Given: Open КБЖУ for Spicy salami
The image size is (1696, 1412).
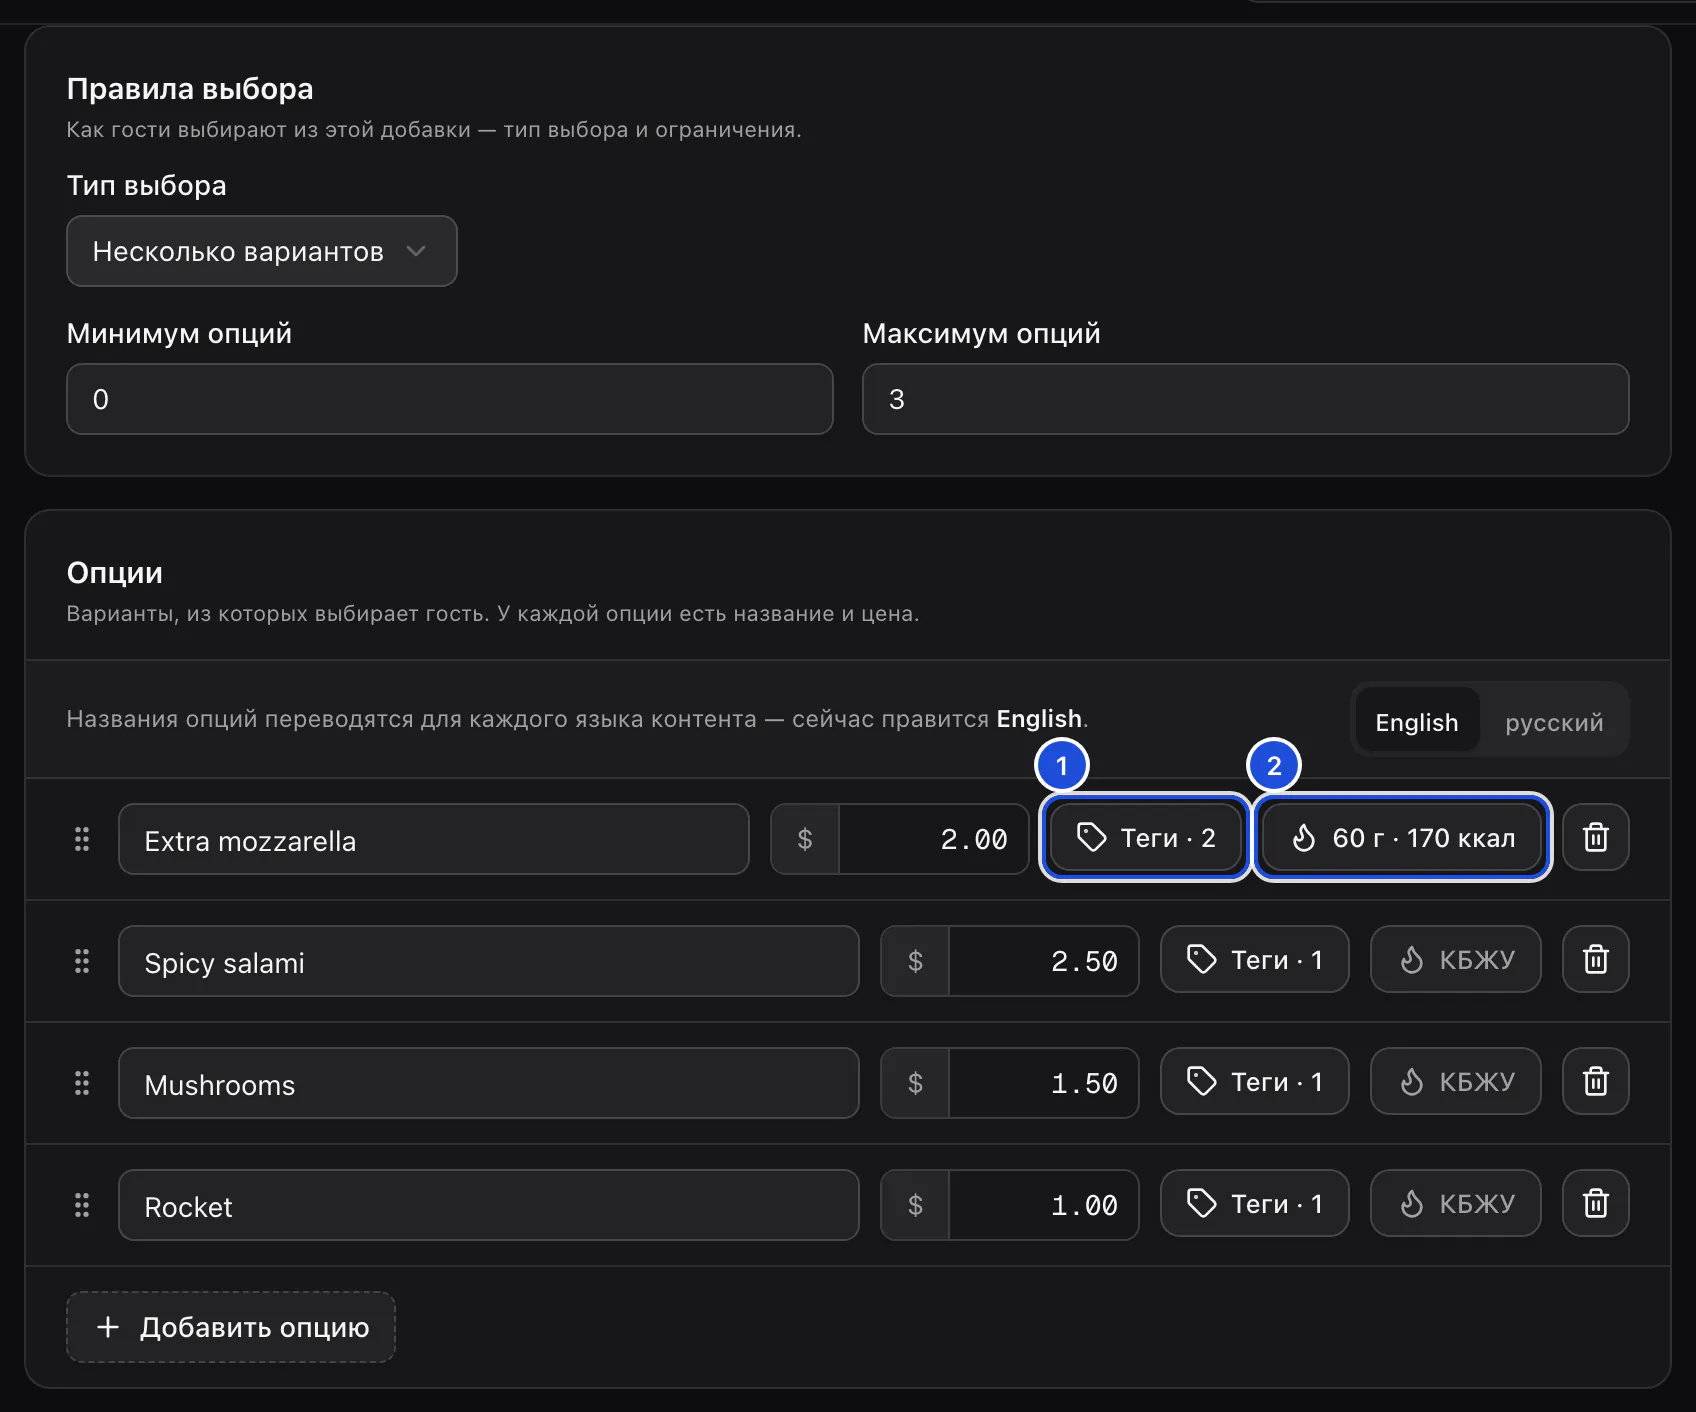Looking at the screenshot, I should [x=1456, y=960].
